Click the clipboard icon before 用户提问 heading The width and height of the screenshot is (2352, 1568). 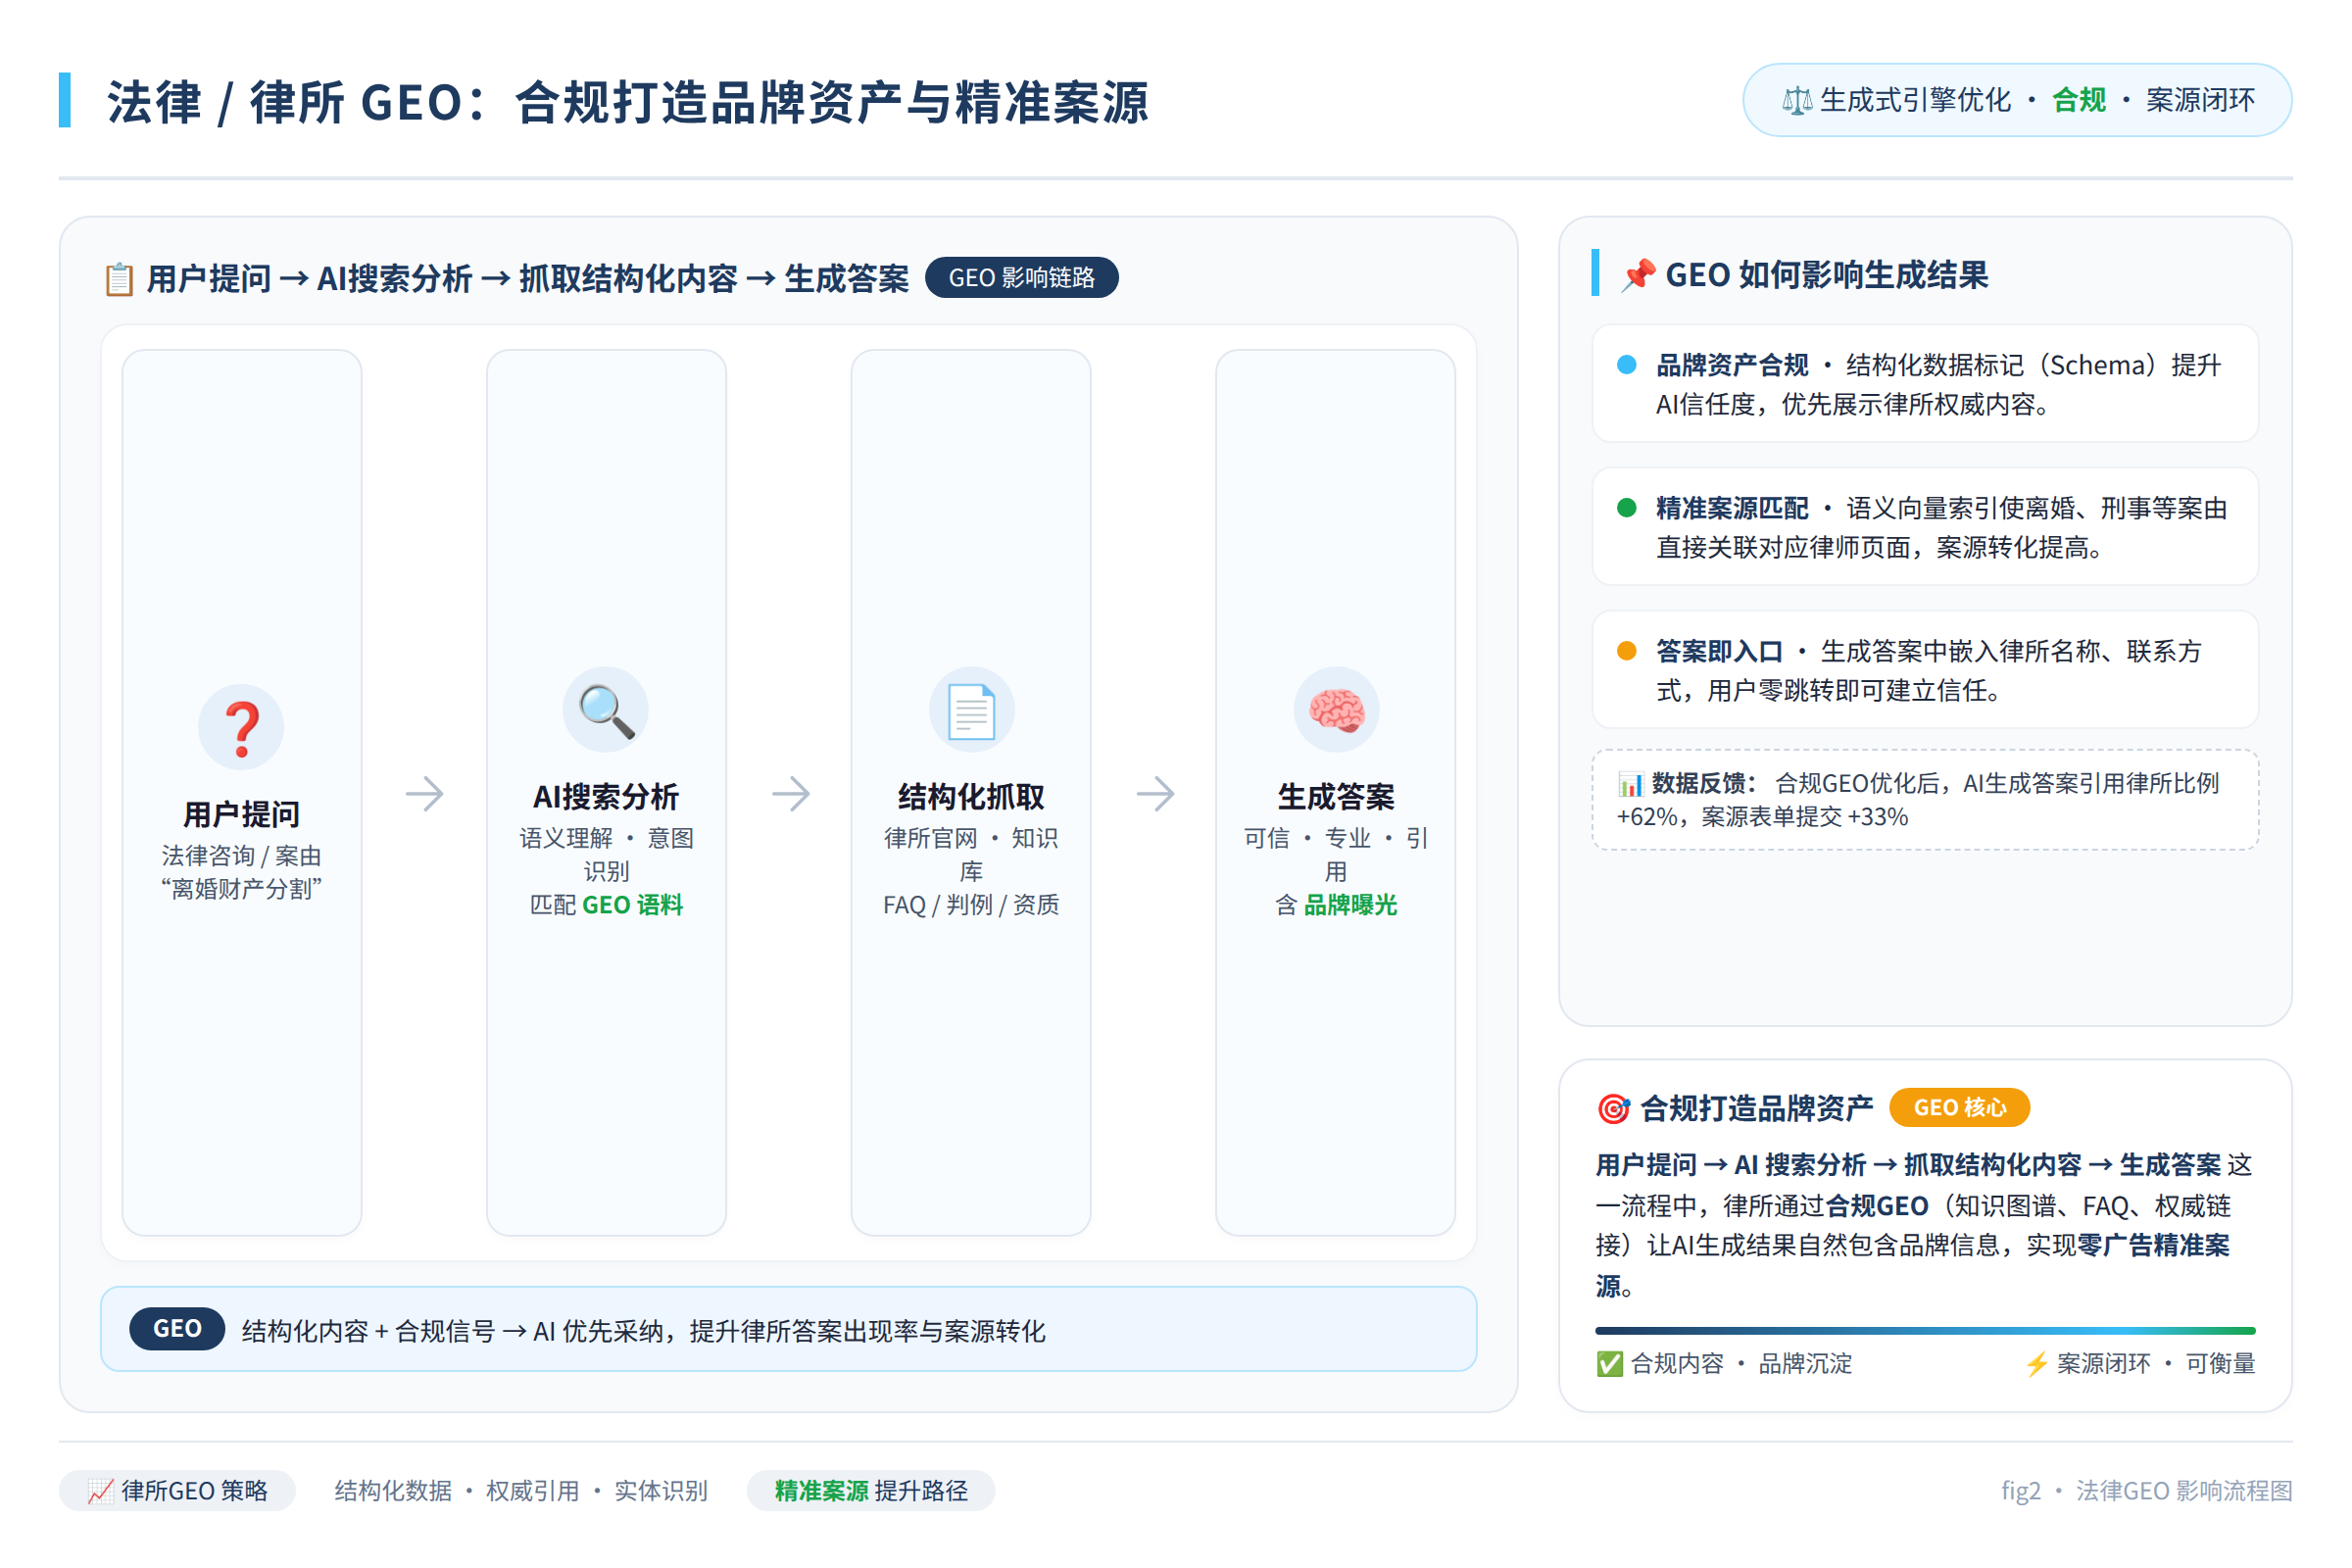click(119, 279)
